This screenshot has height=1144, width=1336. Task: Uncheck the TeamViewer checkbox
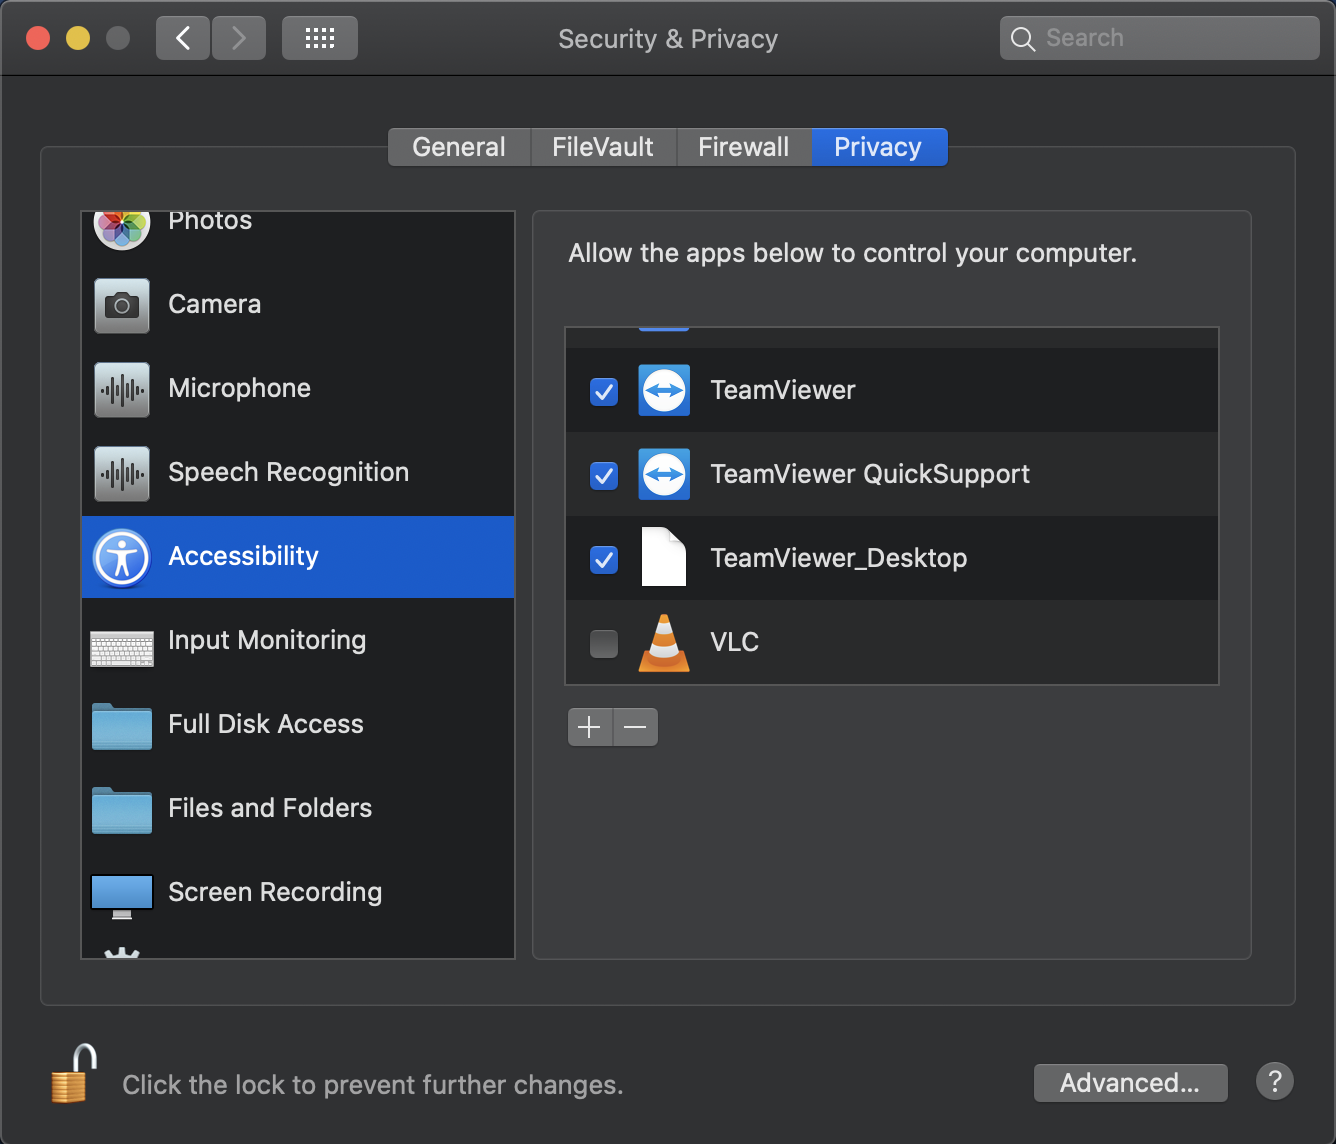[604, 391]
